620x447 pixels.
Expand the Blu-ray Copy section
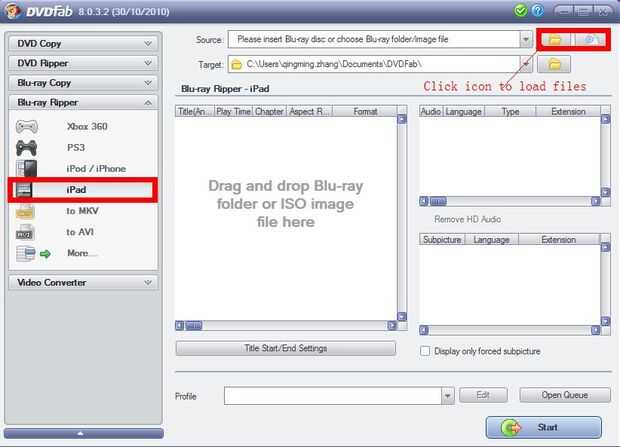(x=83, y=83)
